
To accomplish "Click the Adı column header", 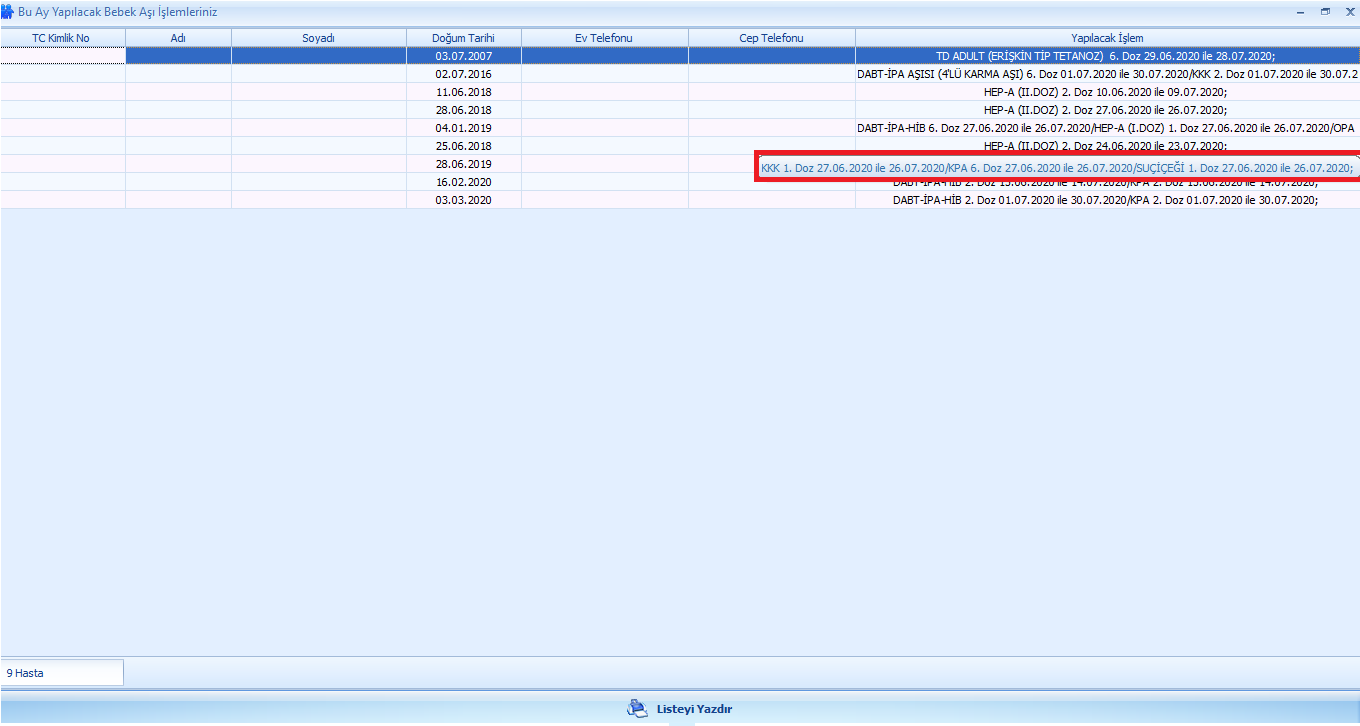I will point(178,38).
